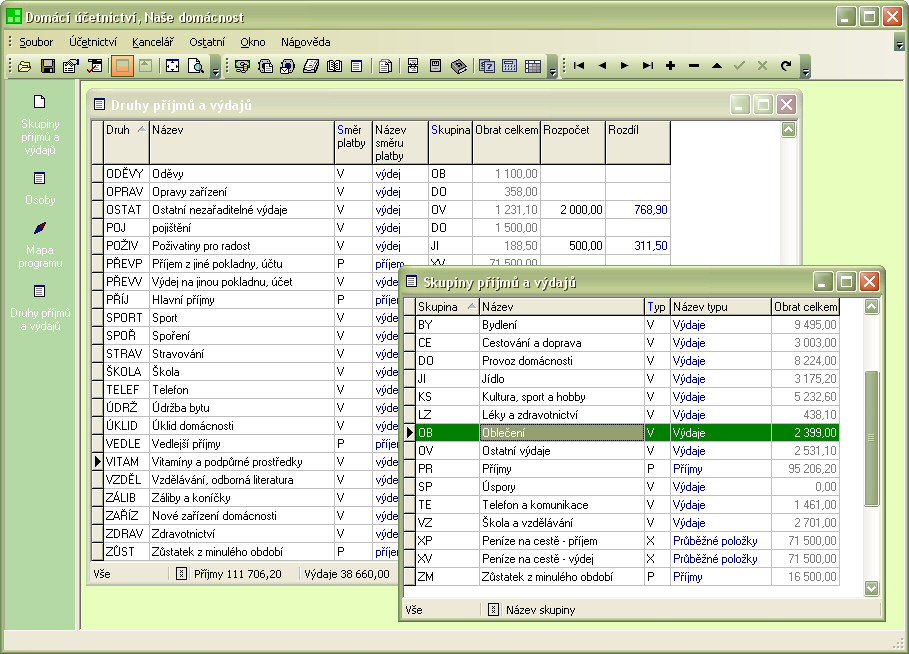Jump to last record navigation icon
909x654 pixels.
tap(648, 66)
